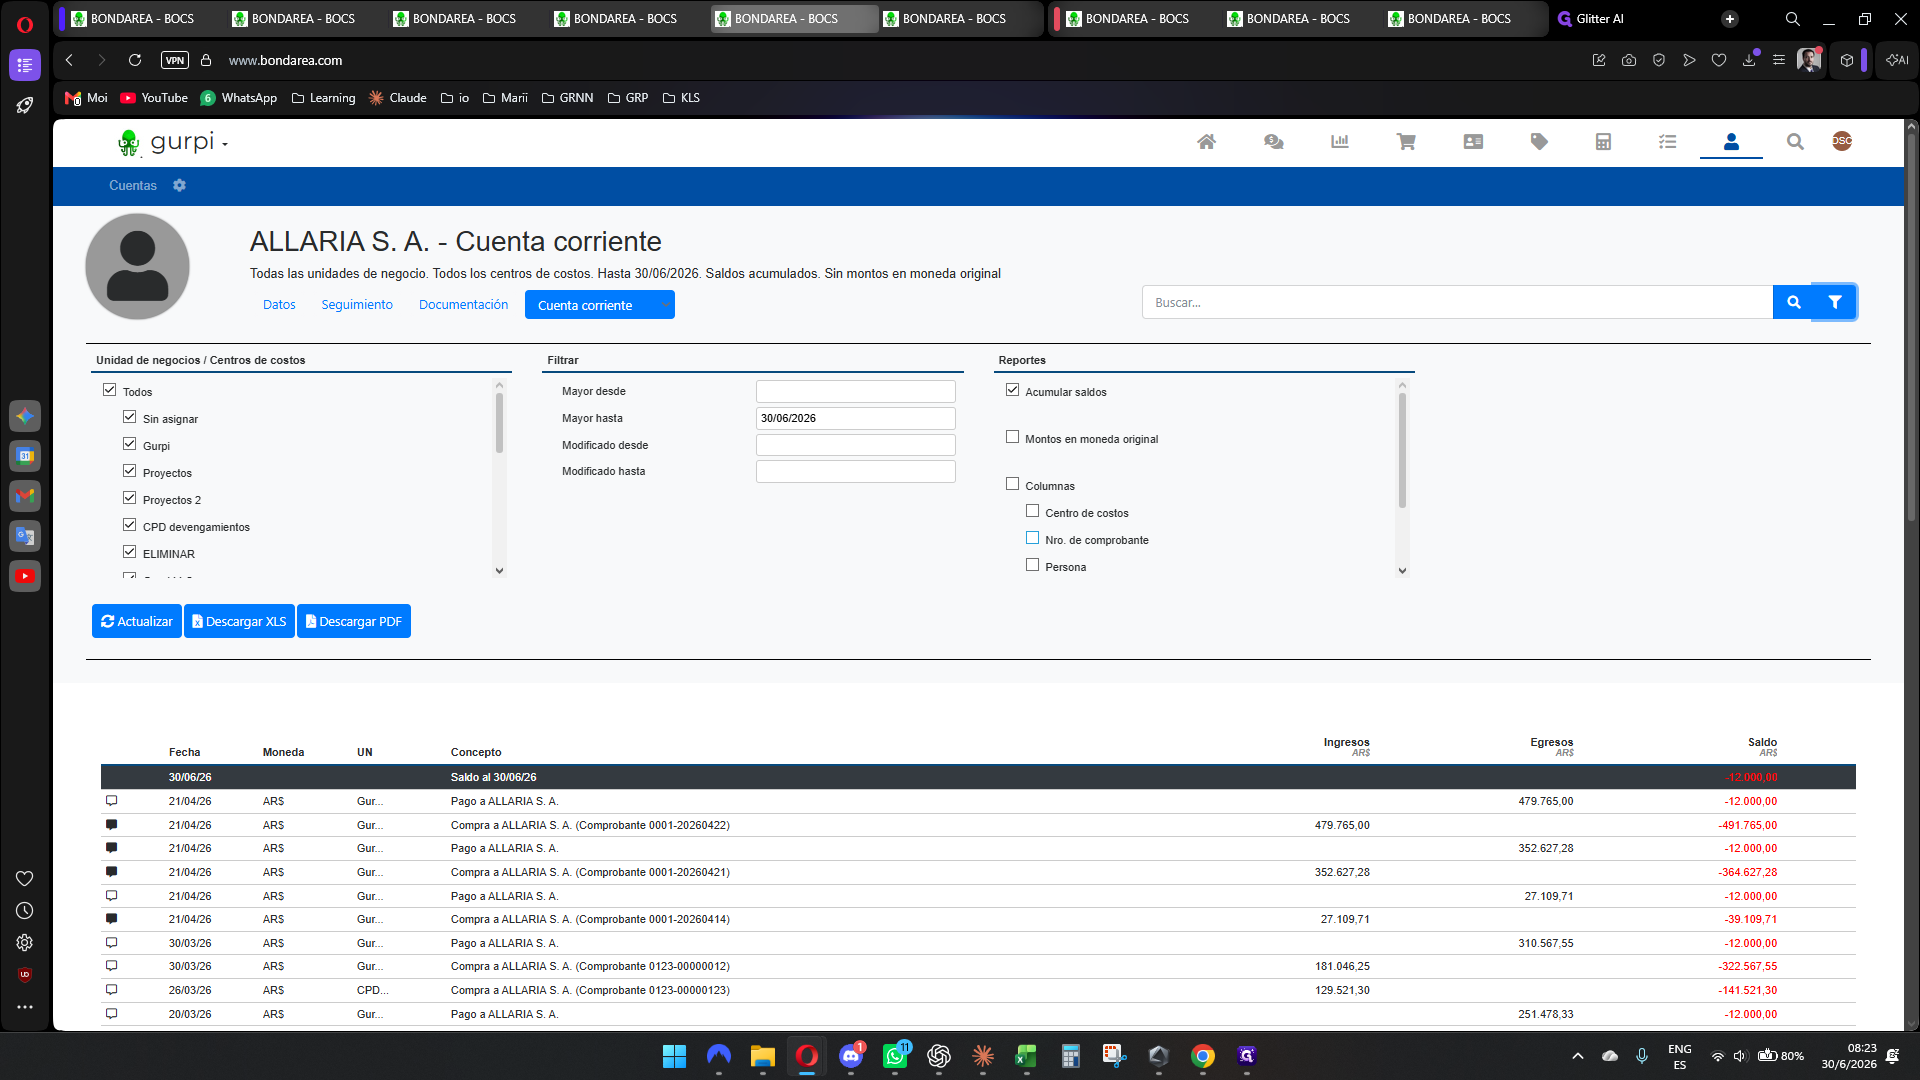Toggle the Proyectos 2 checkbox

[x=130, y=498]
